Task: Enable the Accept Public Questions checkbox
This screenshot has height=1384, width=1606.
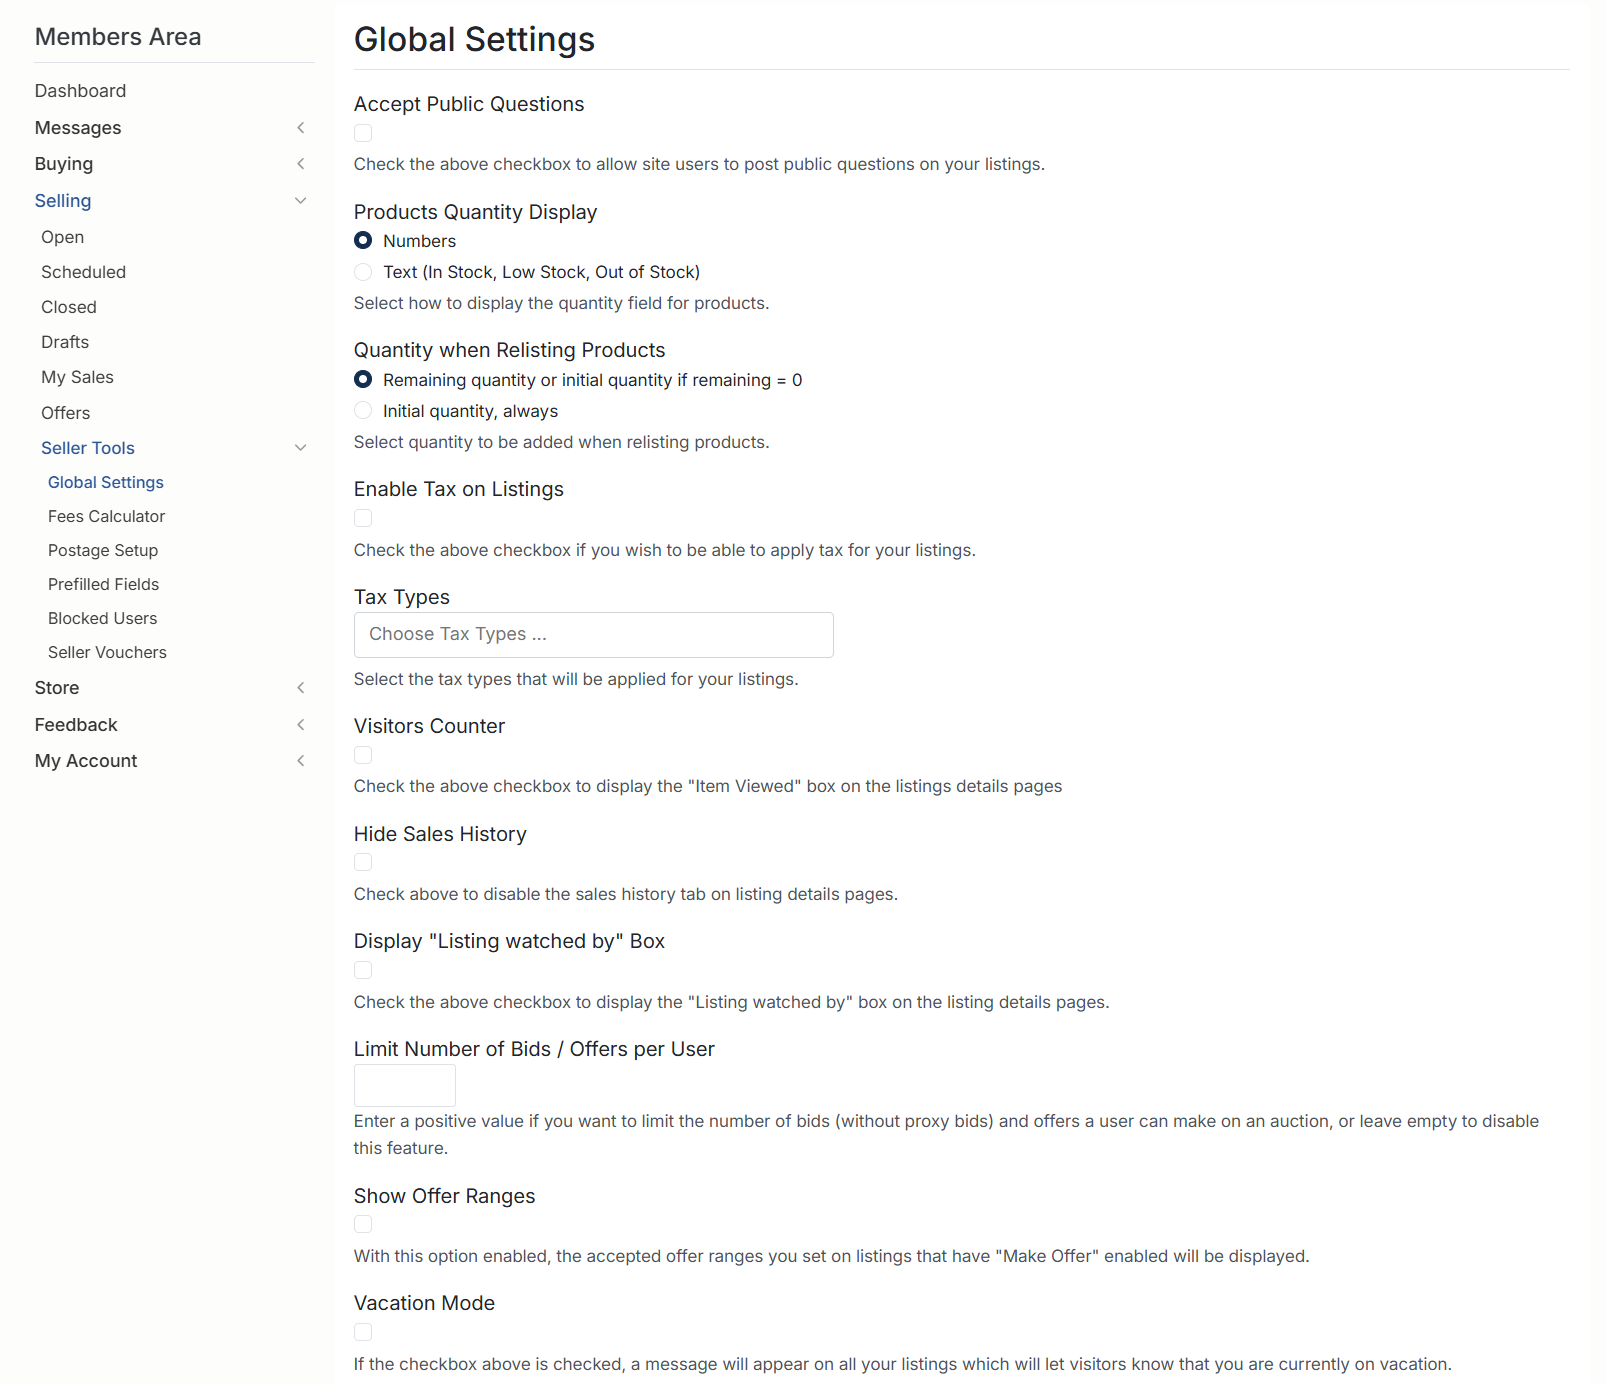Action: (363, 133)
